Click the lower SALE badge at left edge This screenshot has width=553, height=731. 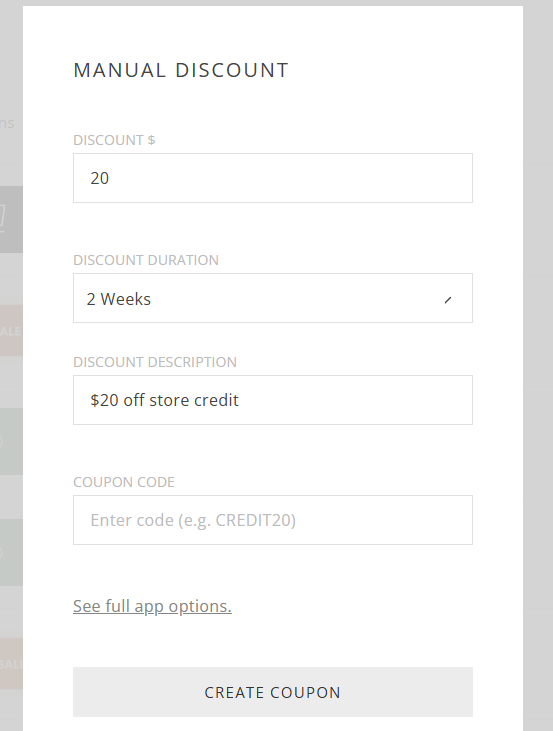(11, 664)
